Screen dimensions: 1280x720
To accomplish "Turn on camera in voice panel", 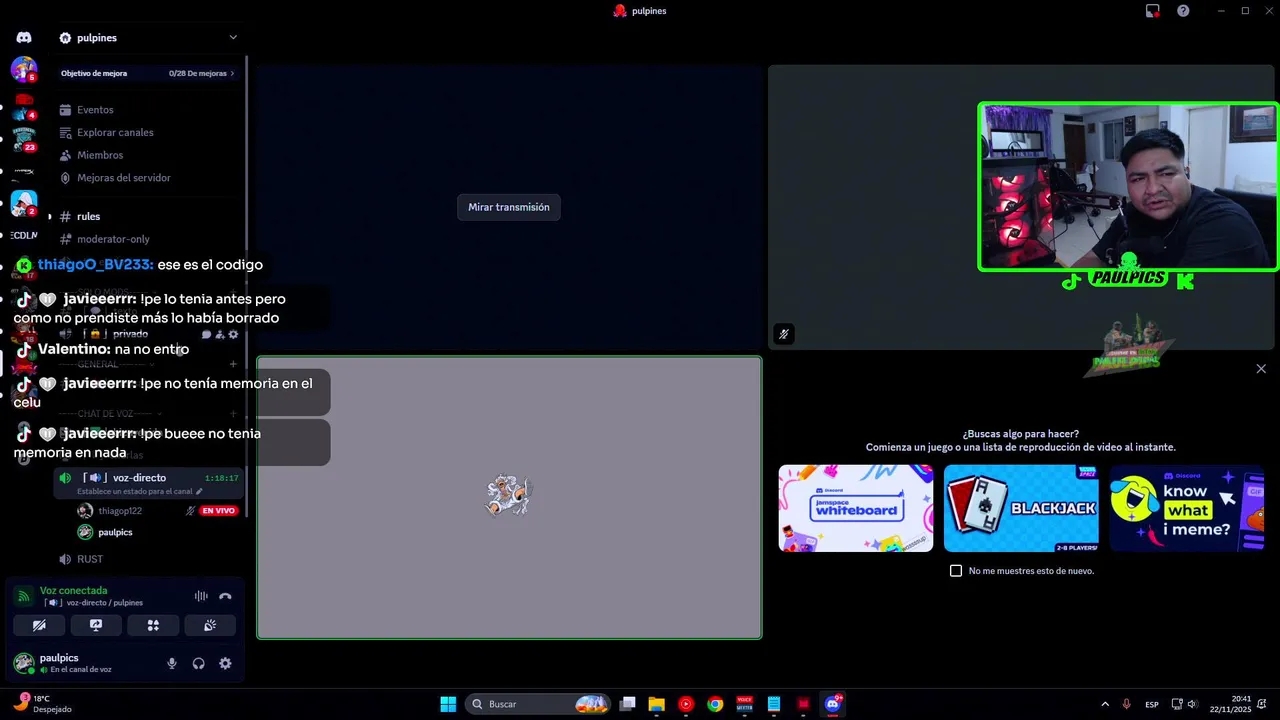I will click(39, 625).
